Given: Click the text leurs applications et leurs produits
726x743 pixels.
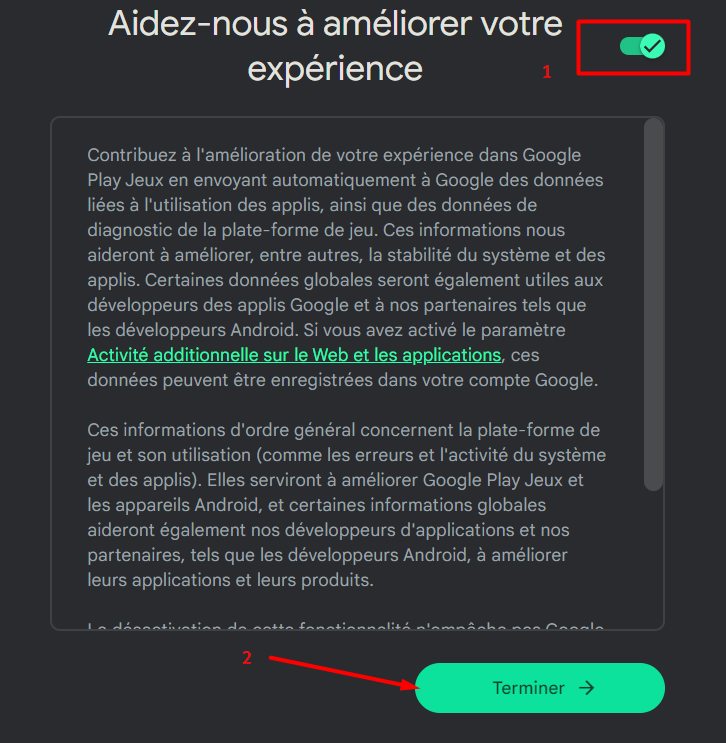Looking at the screenshot, I should (x=230, y=580).
